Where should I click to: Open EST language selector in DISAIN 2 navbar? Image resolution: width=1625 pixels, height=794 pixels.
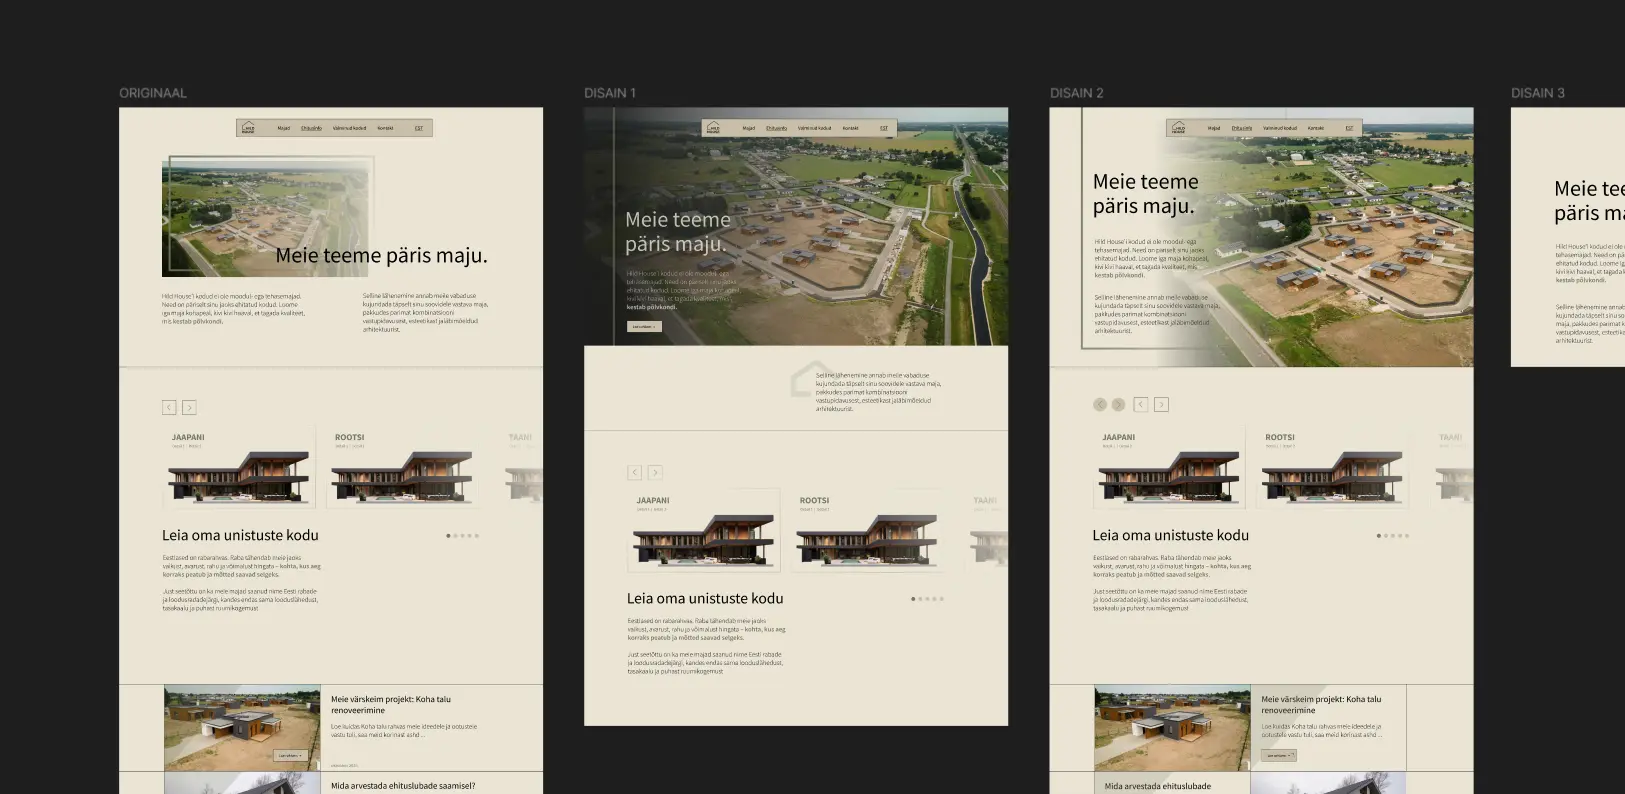coord(1349,128)
